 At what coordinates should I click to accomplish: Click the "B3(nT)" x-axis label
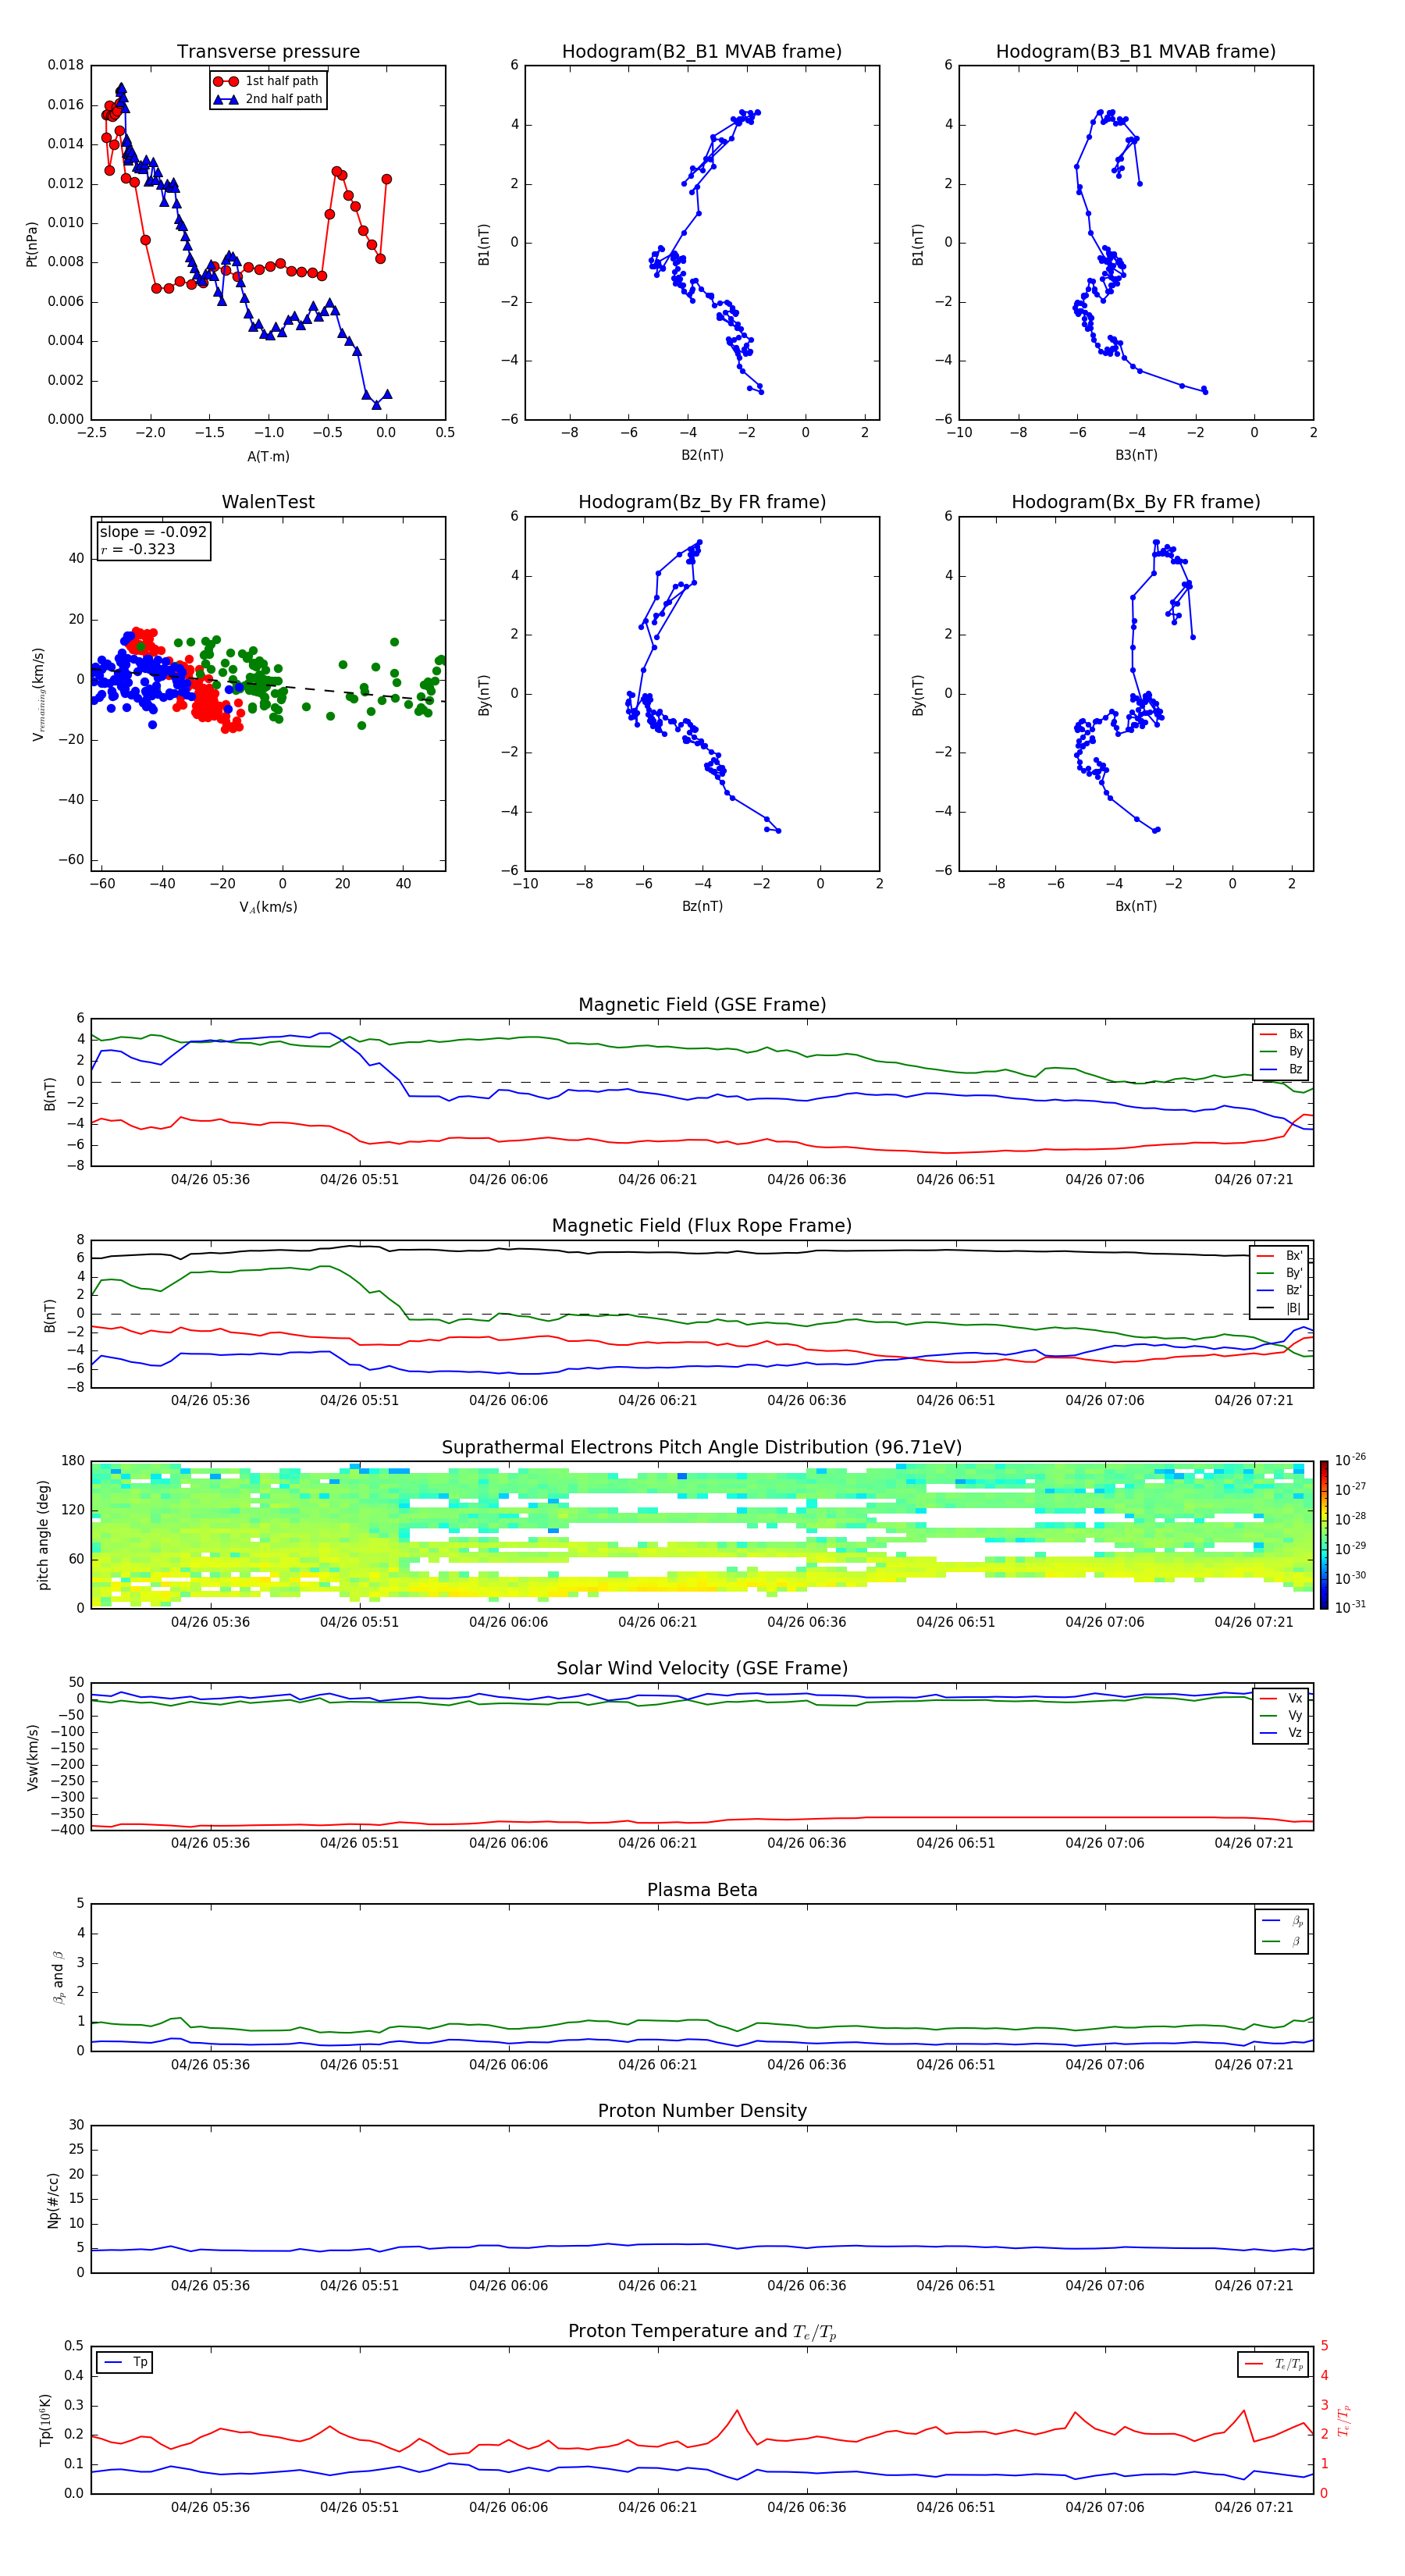point(1136,455)
